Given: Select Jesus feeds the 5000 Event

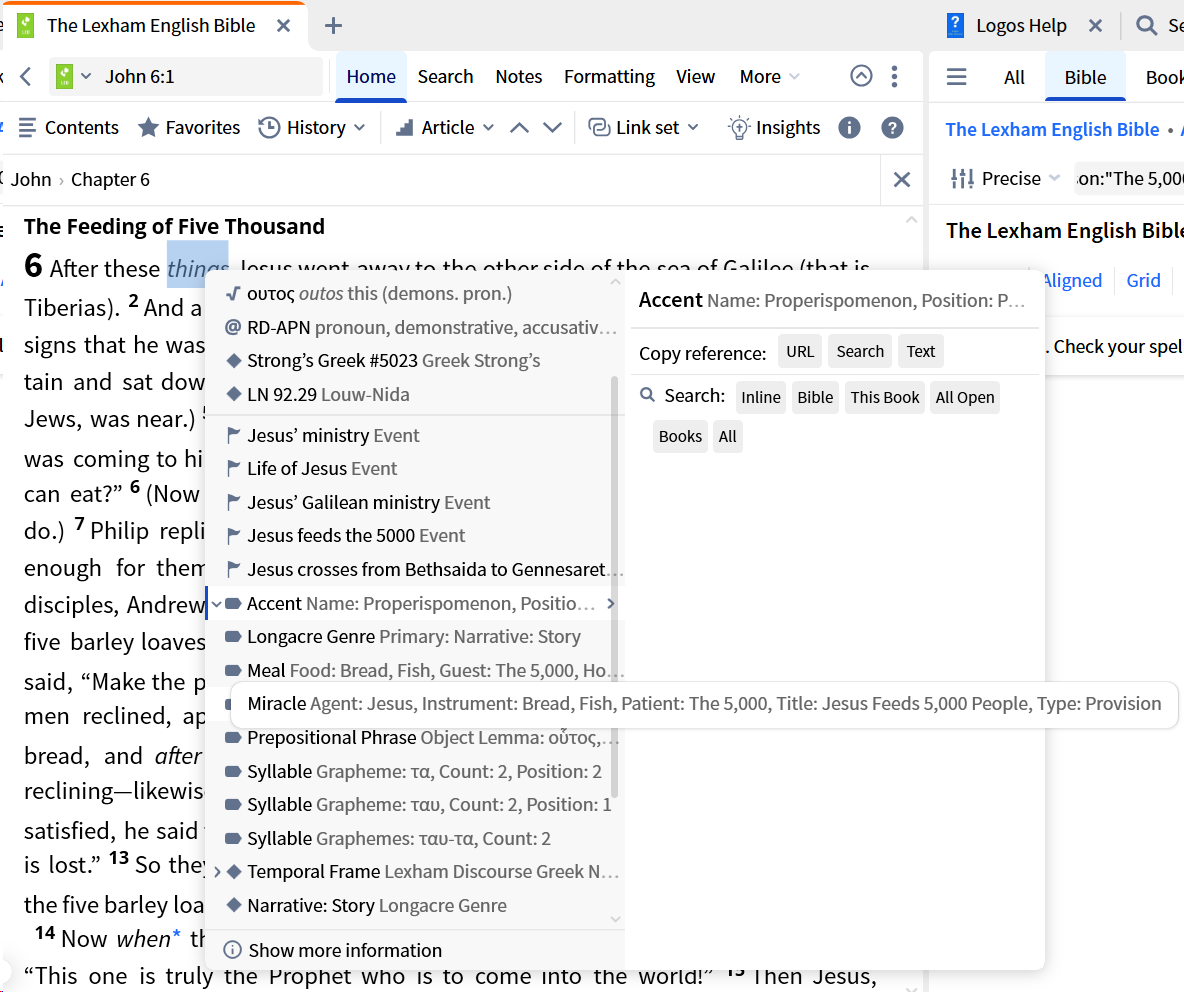Looking at the screenshot, I should [415, 536].
